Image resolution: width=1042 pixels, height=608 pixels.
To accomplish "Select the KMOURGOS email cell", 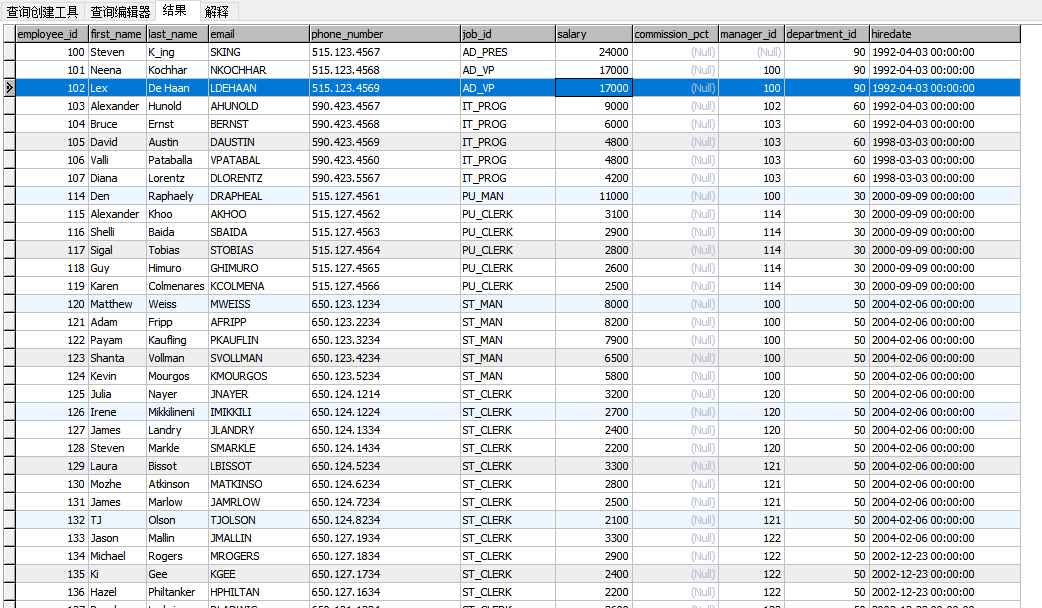I will [259, 375].
